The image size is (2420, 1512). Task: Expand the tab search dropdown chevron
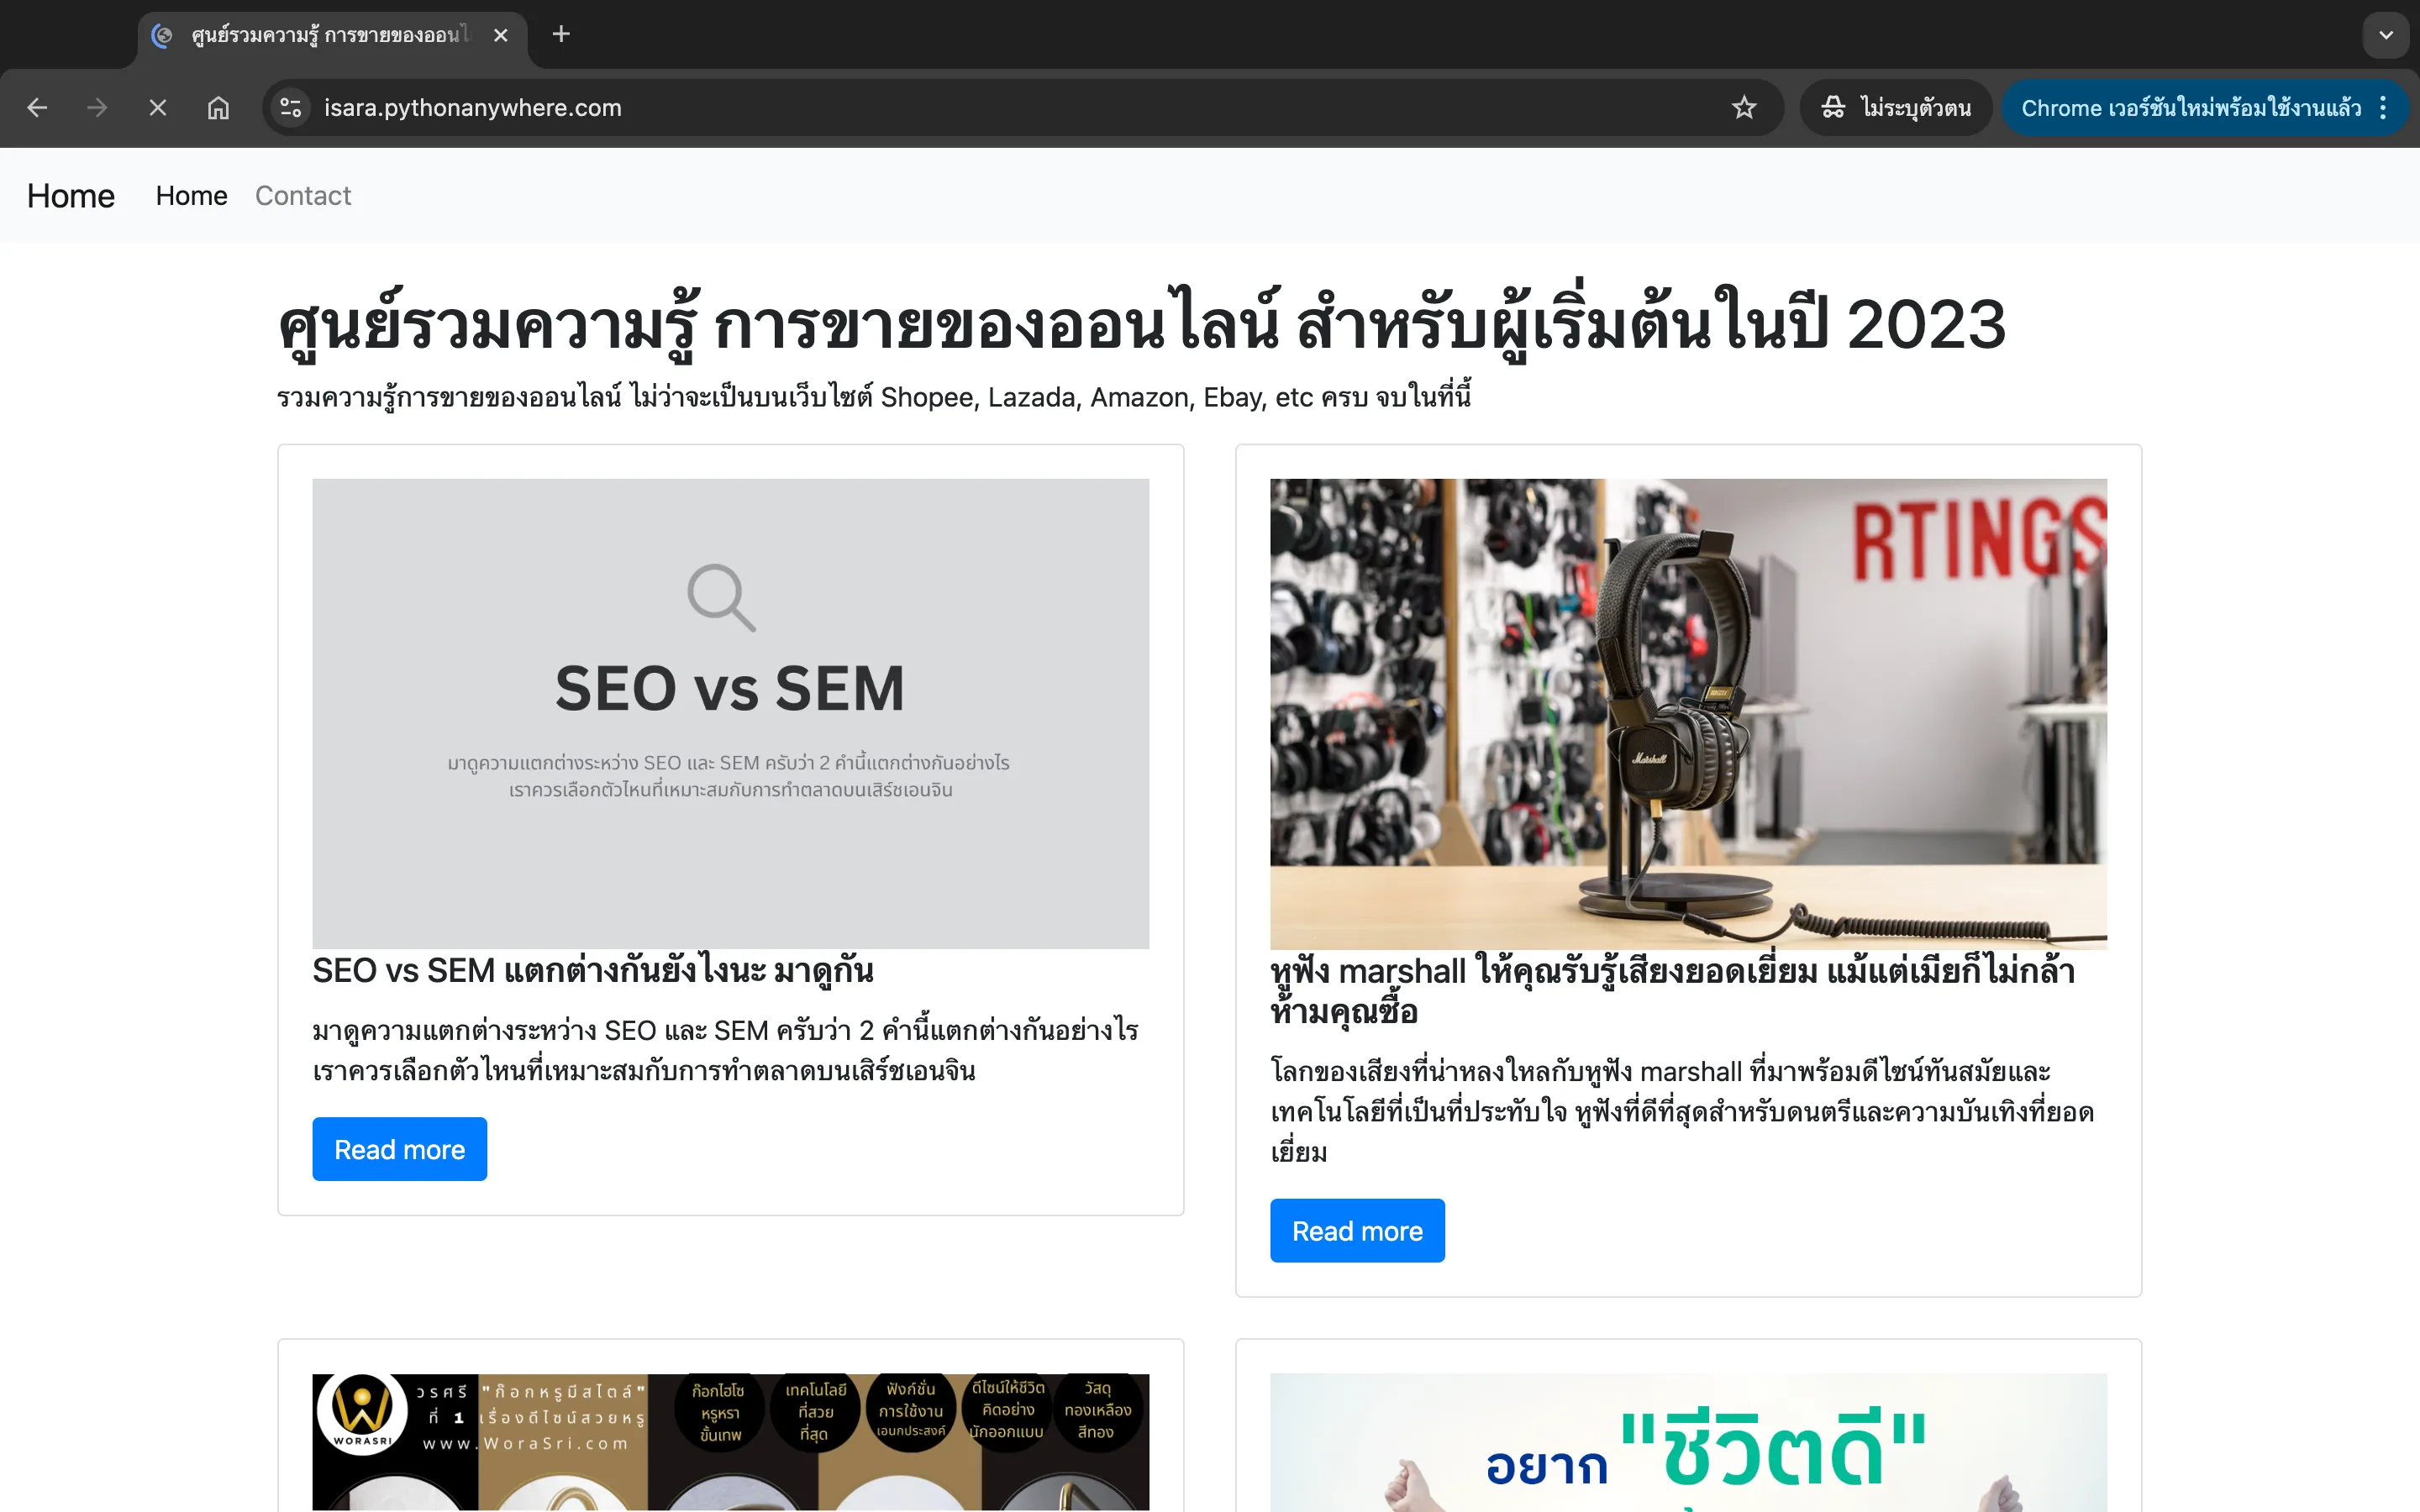[x=2386, y=35]
